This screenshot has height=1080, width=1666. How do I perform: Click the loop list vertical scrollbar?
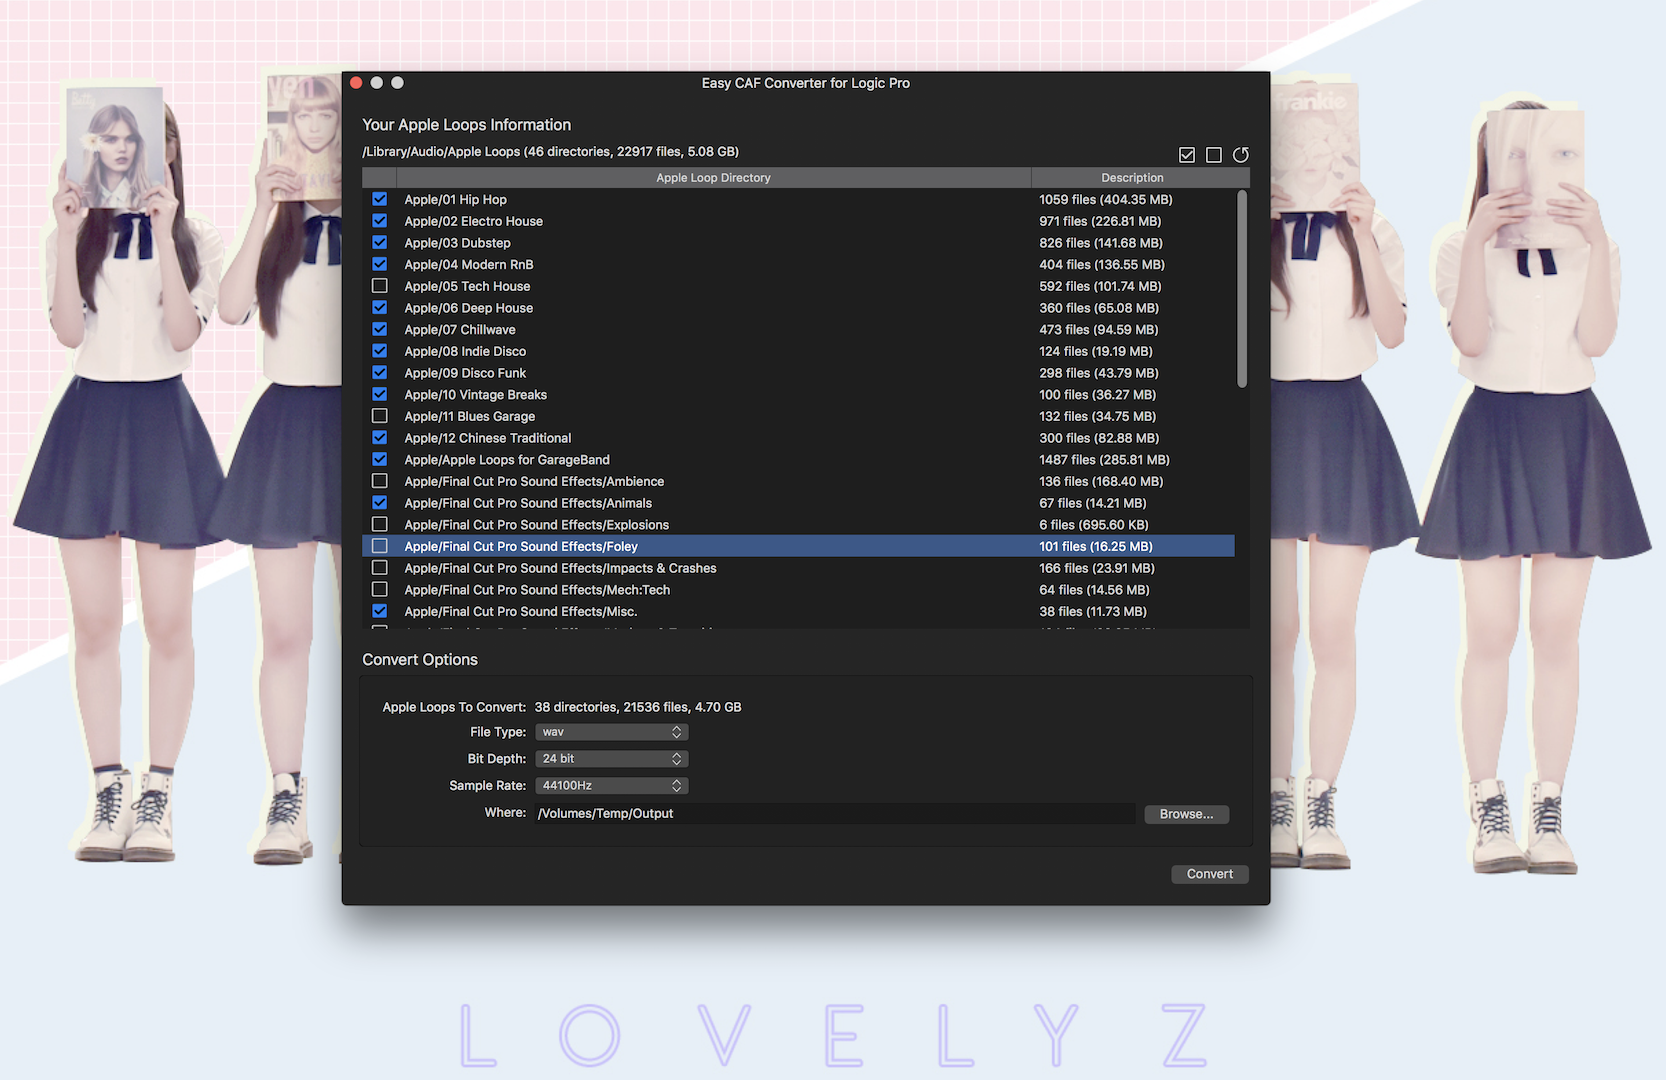pos(1242,290)
